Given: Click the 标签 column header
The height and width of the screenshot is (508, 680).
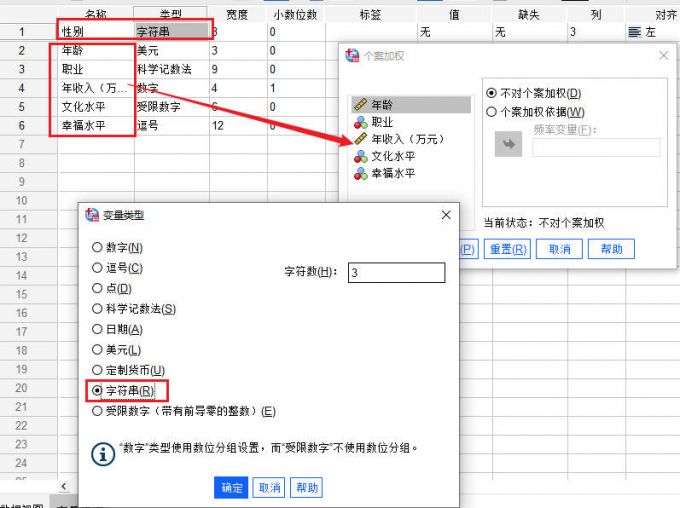Looking at the screenshot, I should click(x=371, y=14).
